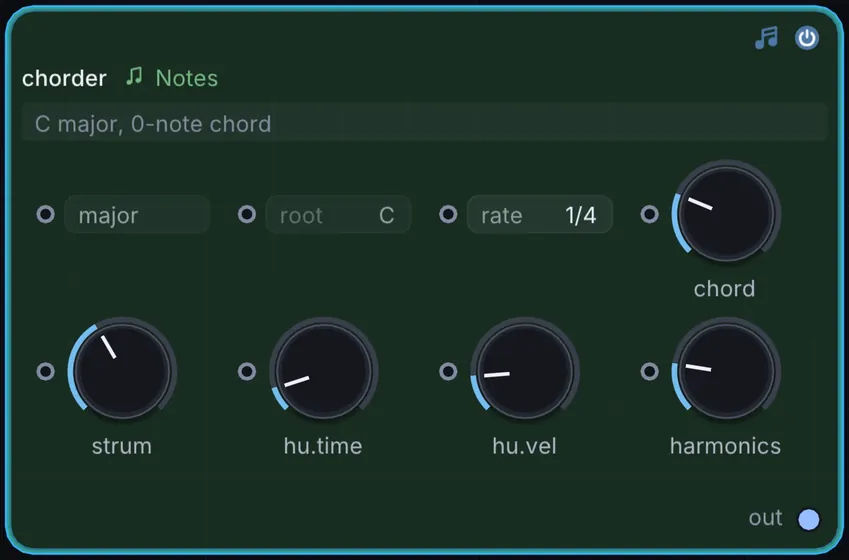Click the modulation port next to chord knob
The height and width of the screenshot is (560, 849).
pos(650,214)
